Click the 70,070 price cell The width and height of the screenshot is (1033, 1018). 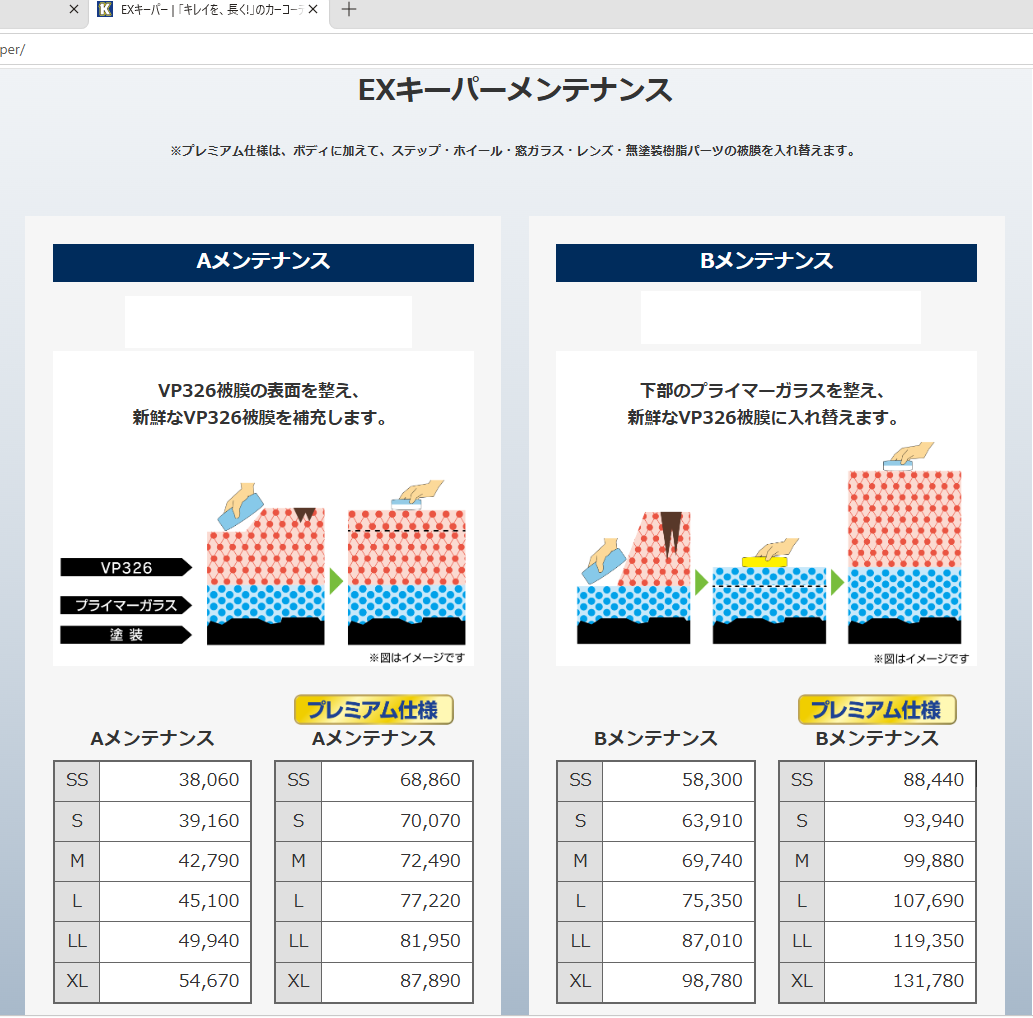[397, 821]
